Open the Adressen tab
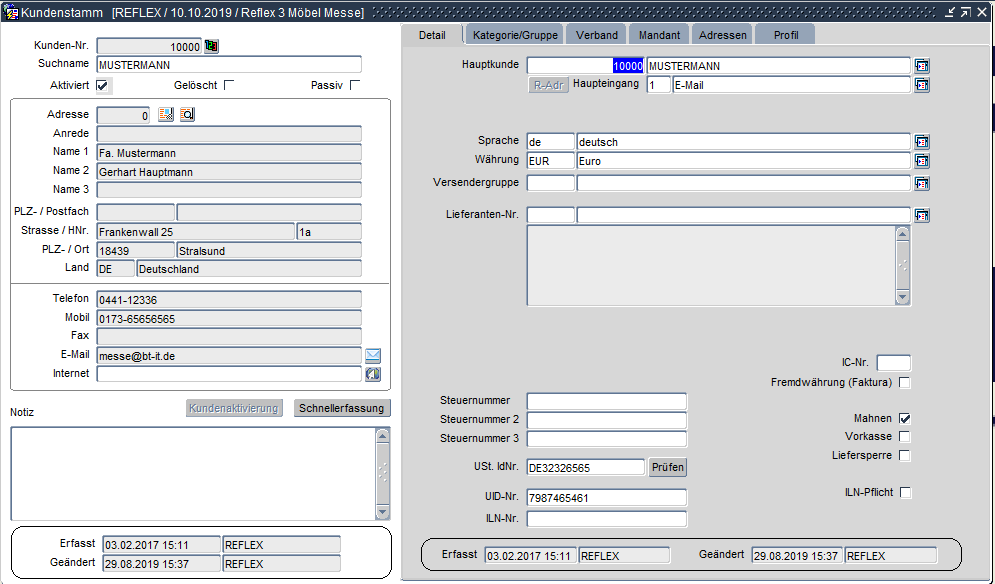This screenshot has width=995, height=584. pos(722,35)
